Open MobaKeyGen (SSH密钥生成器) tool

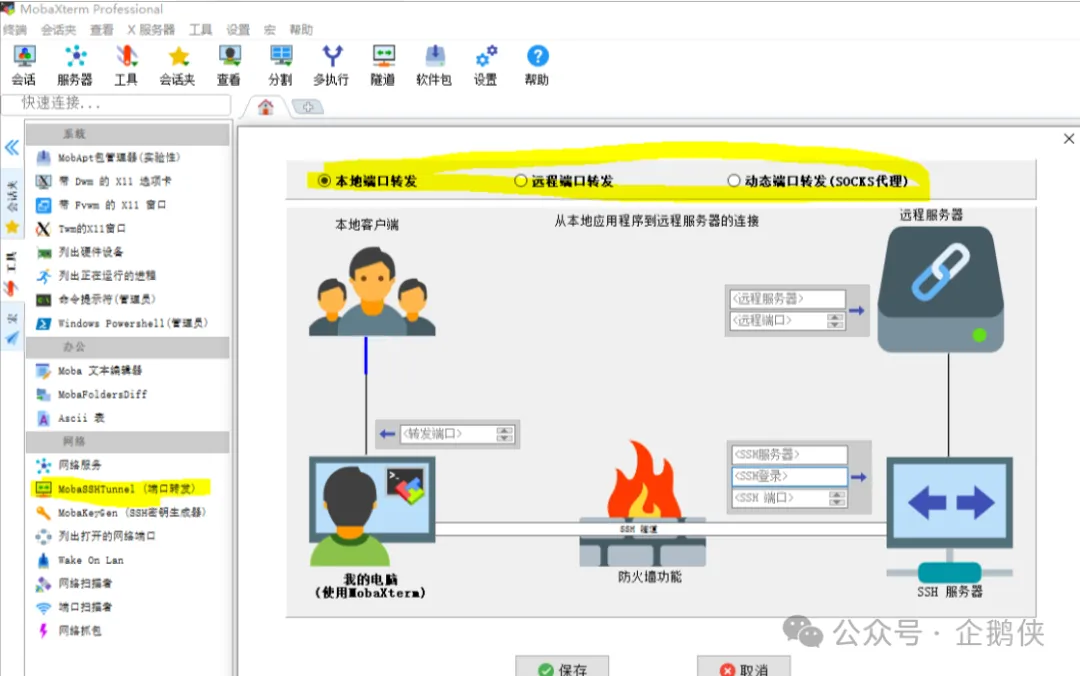(121, 513)
